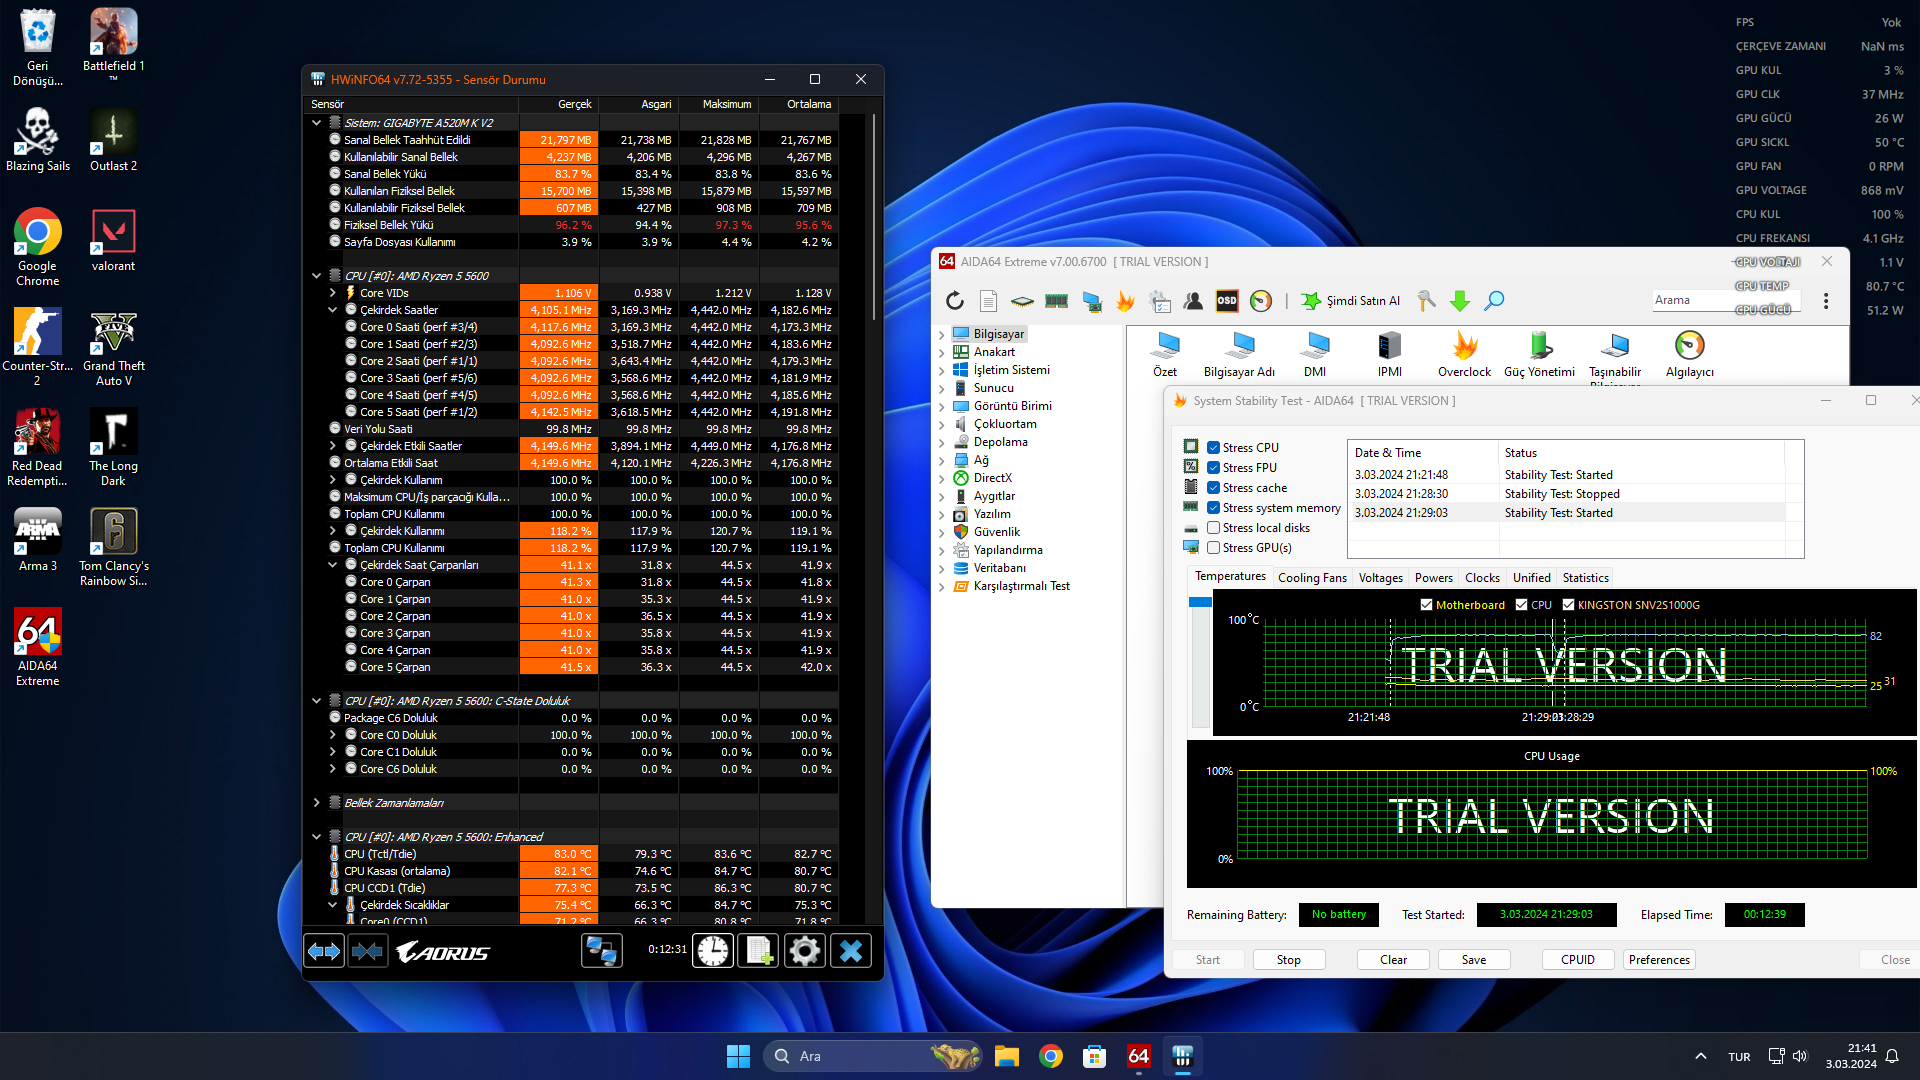Image resolution: width=1920 pixels, height=1080 pixels.
Task: Expand the Anakart tree node
Action: click(941, 352)
